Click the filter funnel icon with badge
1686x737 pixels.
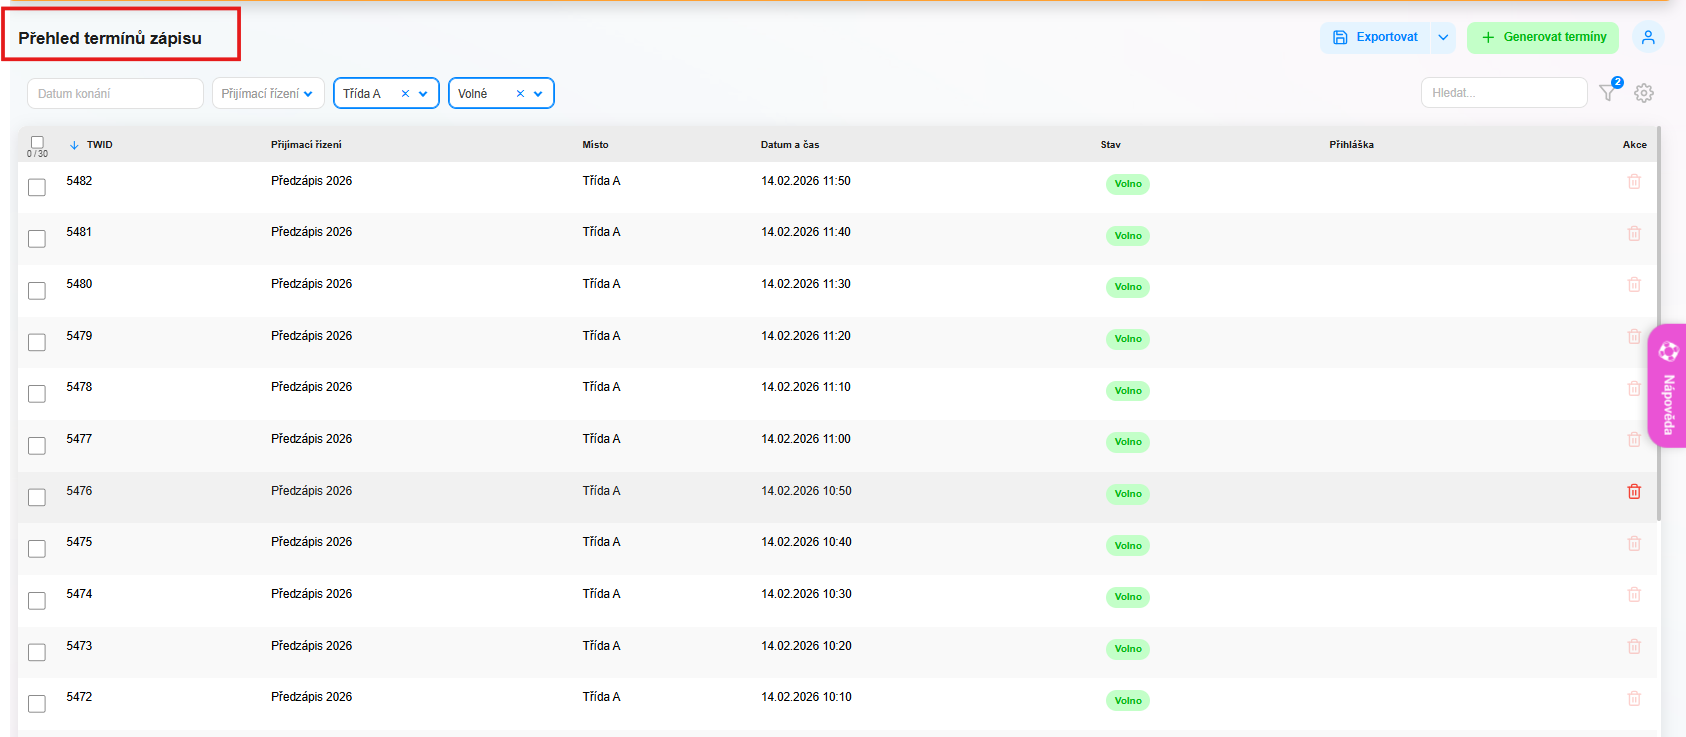pos(1608,92)
